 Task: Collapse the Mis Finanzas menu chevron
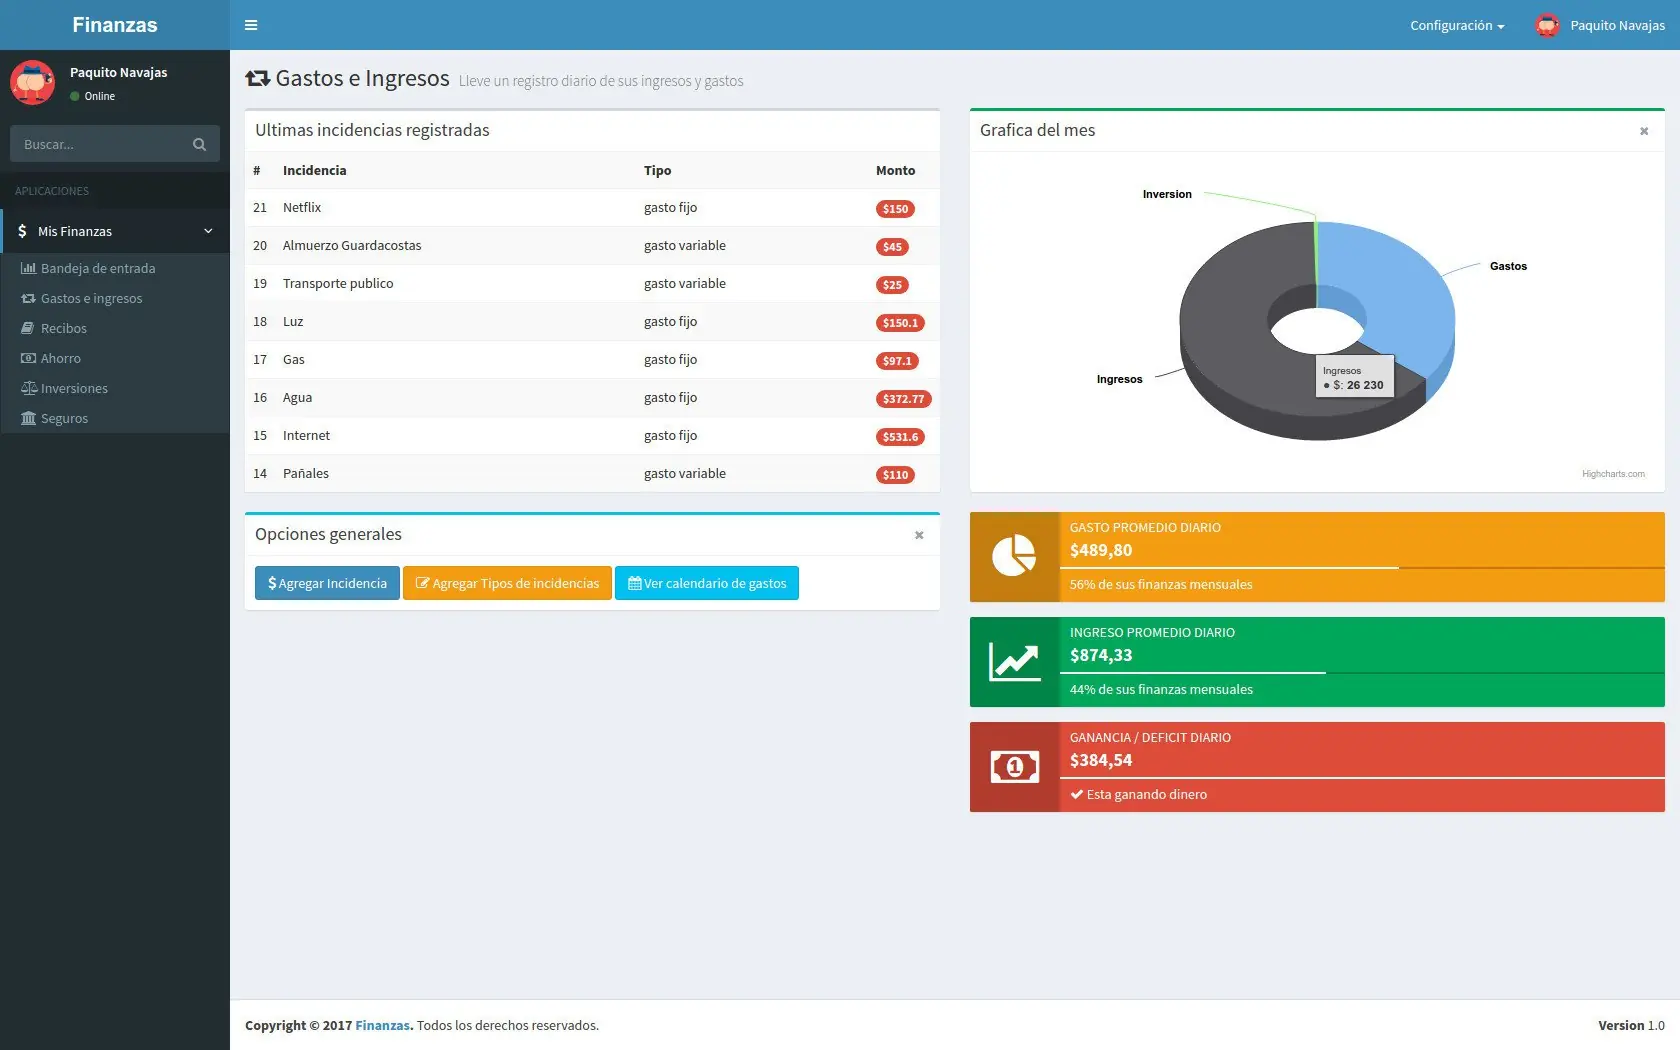208,231
